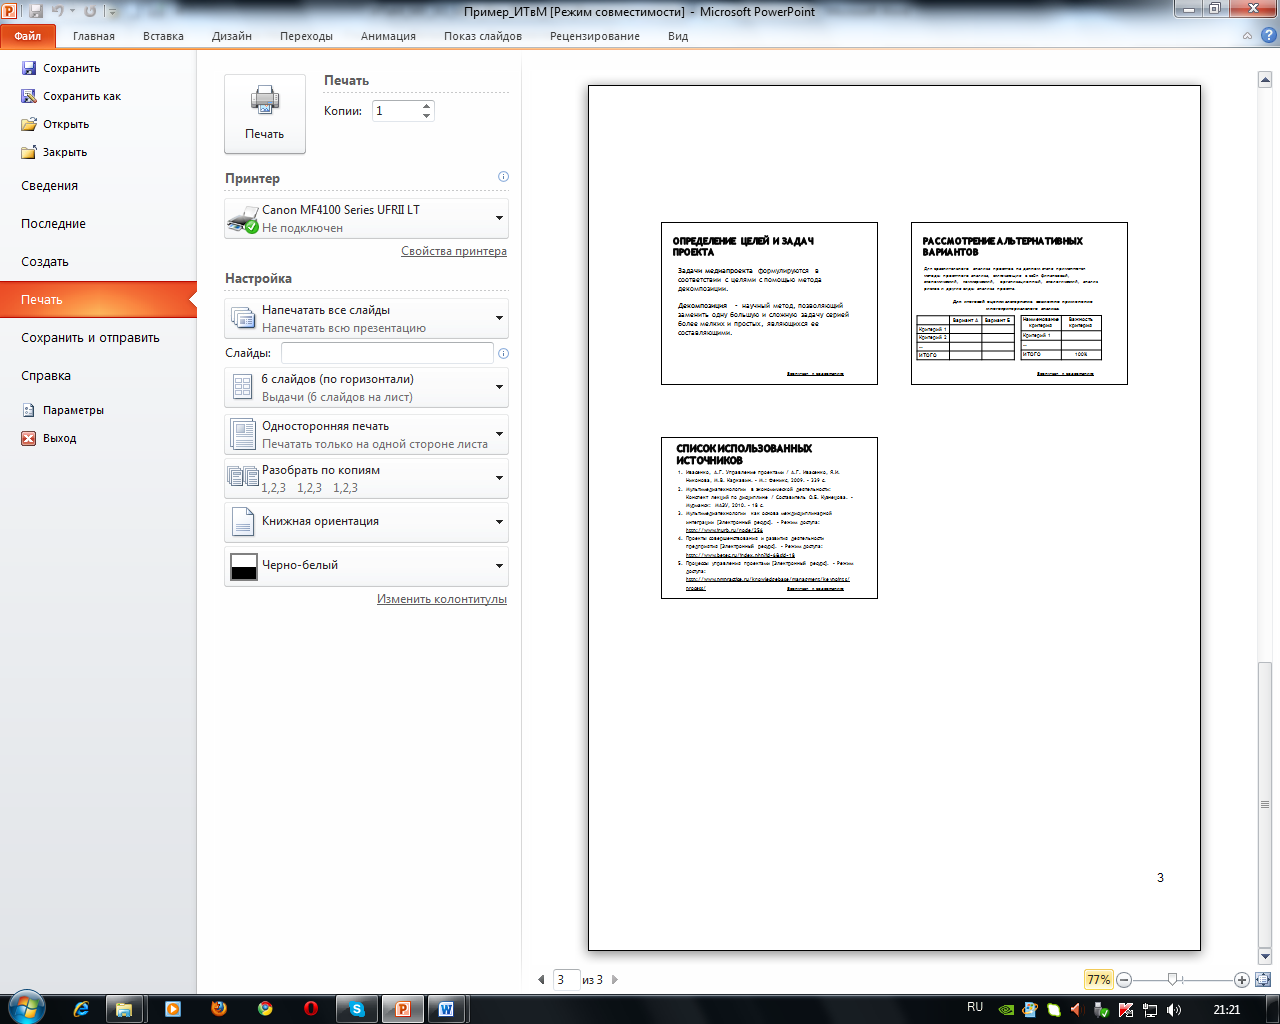
Task: Click the Слайды range input field
Action: point(387,353)
